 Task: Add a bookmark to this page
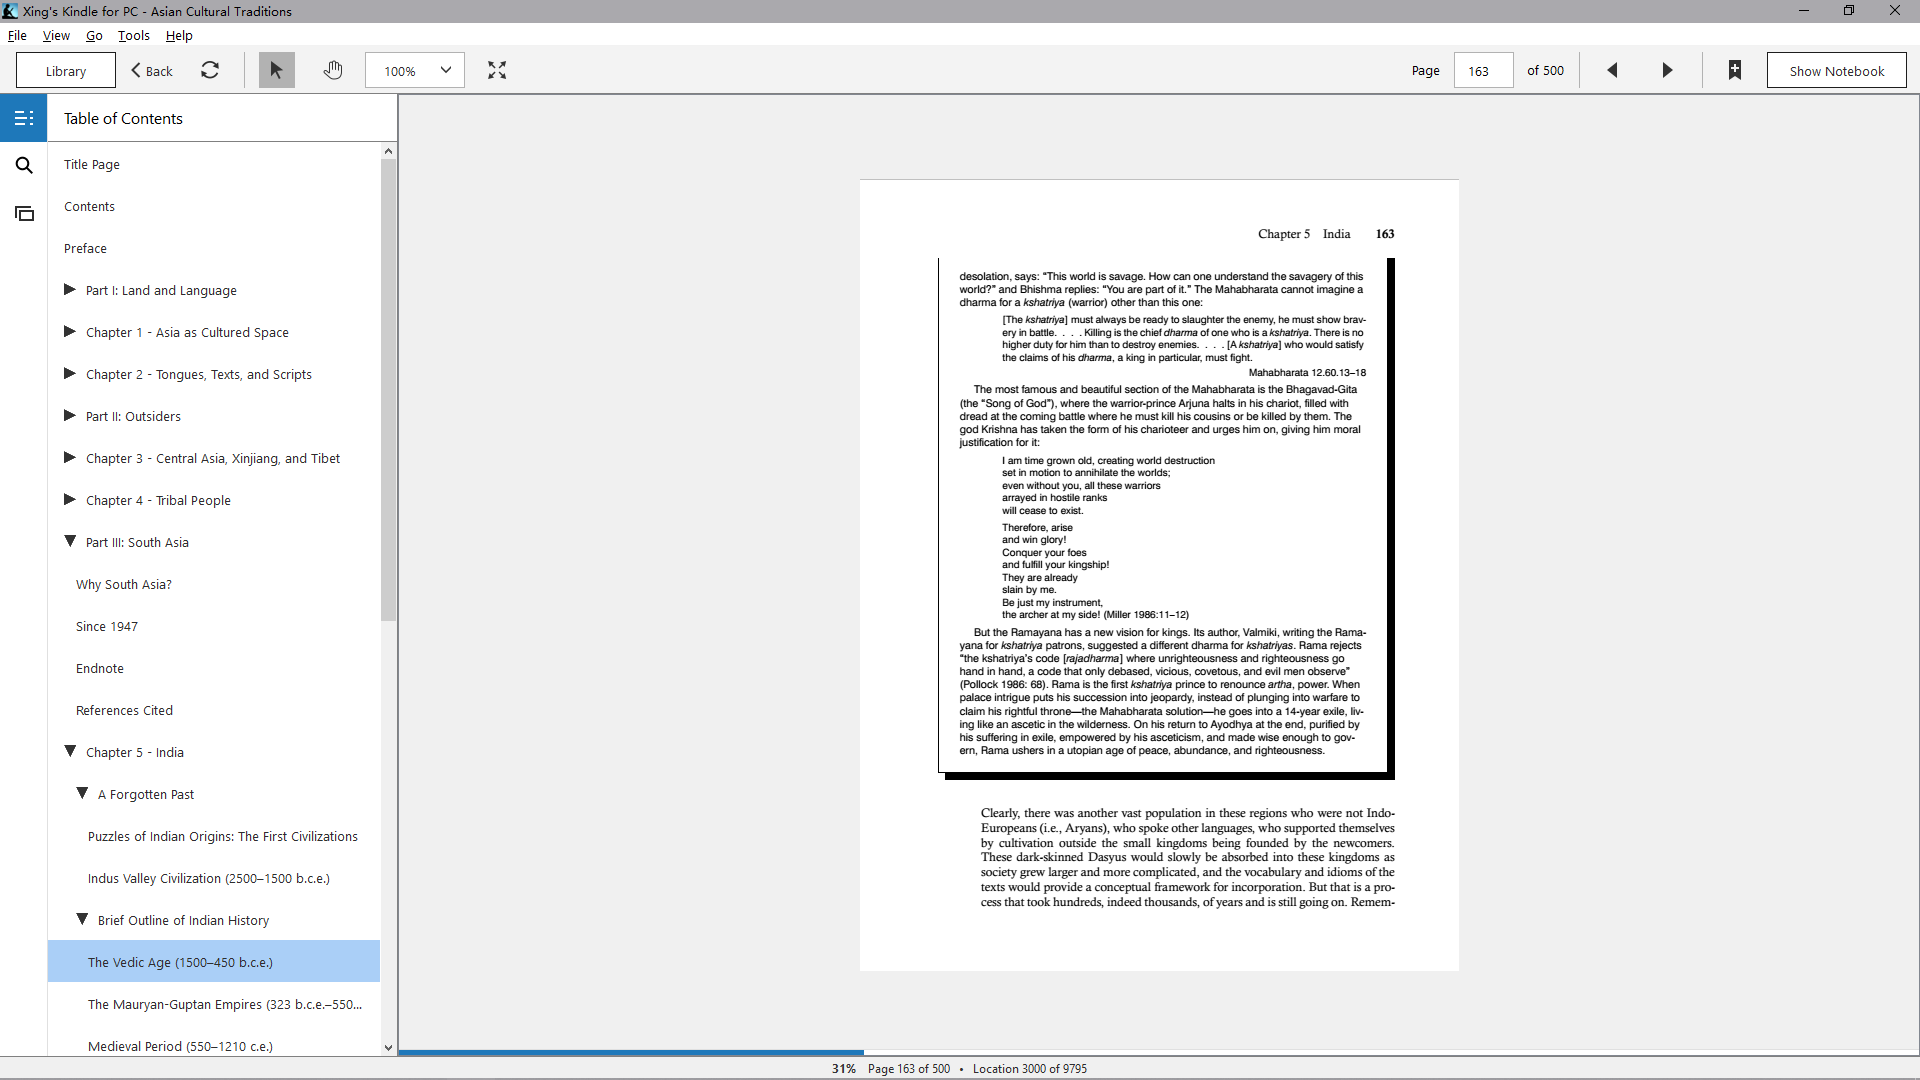(x=1735, y=70)
